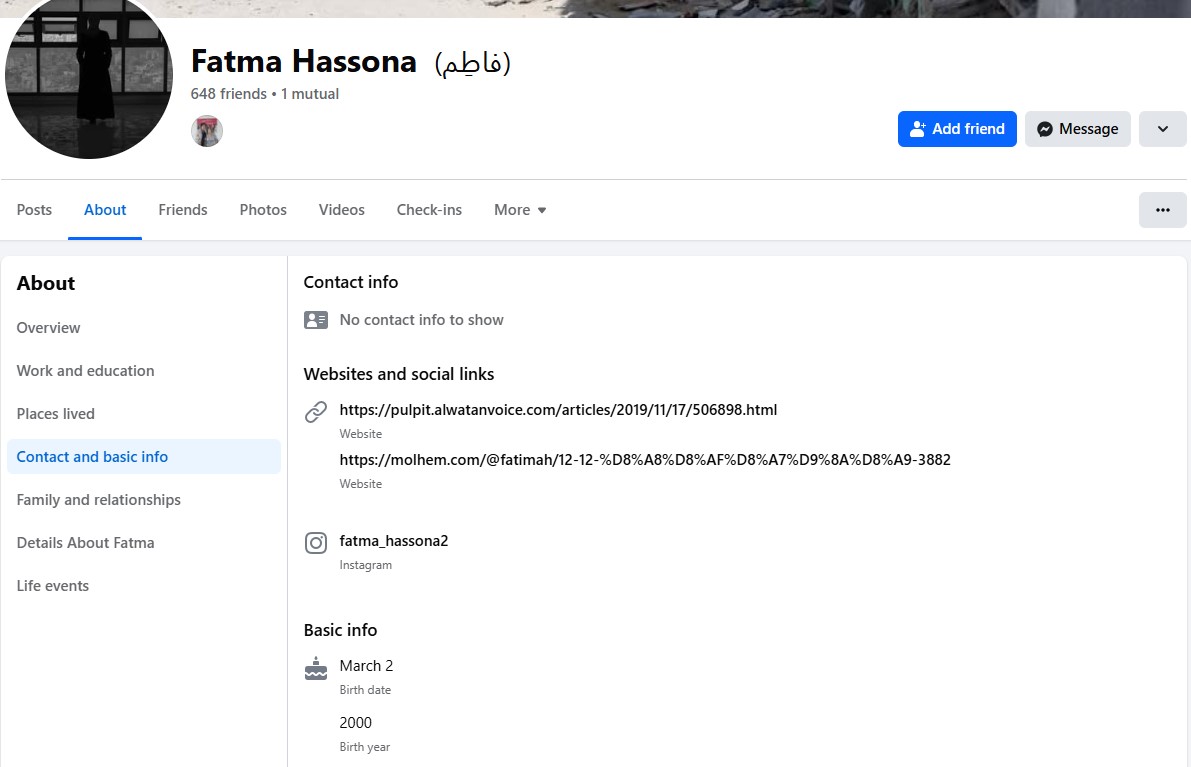Click the chain link icon next to websites

316,412
